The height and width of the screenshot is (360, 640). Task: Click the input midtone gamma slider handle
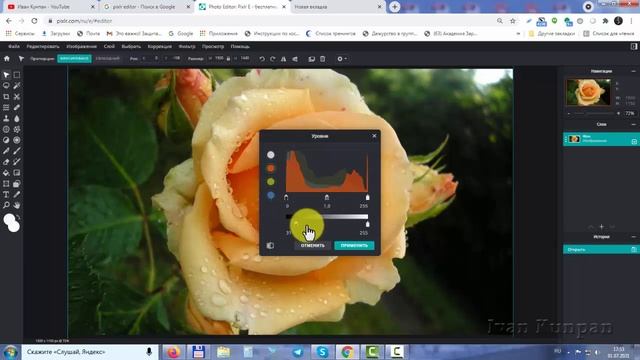[x=327, y=198]
